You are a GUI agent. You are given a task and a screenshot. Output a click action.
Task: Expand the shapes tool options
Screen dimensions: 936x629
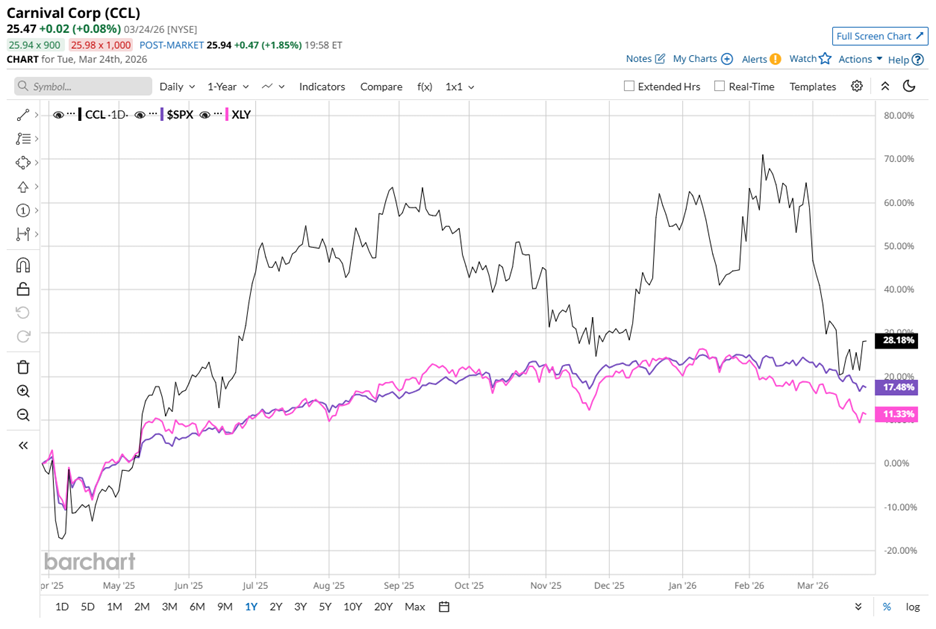pos(36,163)
